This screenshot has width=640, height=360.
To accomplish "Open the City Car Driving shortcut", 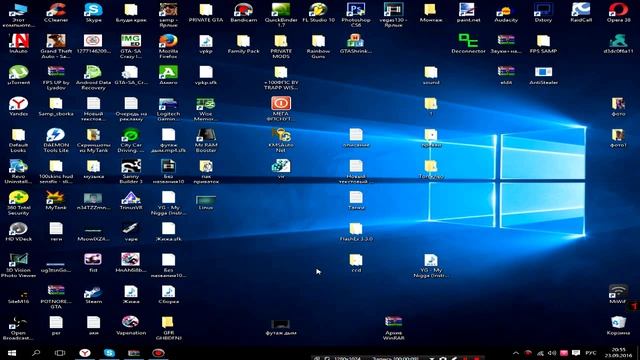I will (131, 140).
